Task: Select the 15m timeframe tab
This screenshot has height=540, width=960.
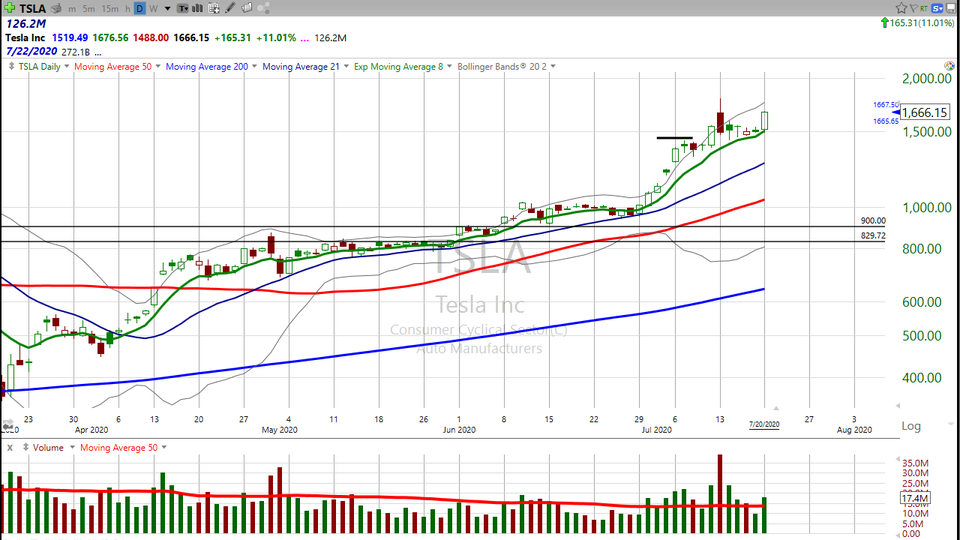Action: [109, 8]
